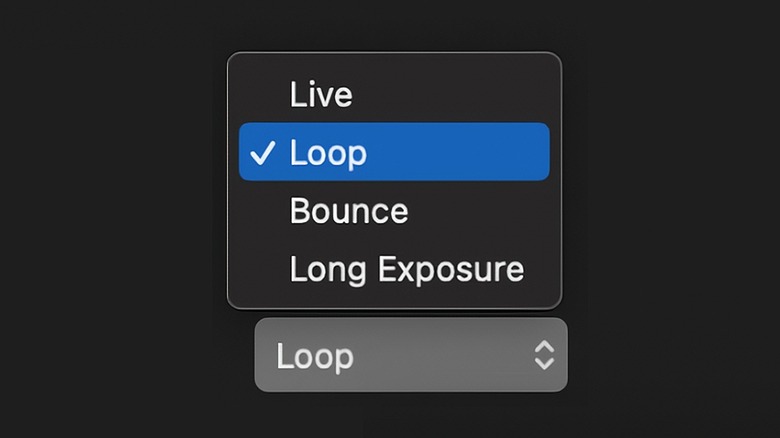
Task: Click the Loop label in the gray selector
Action: [314, 356]
